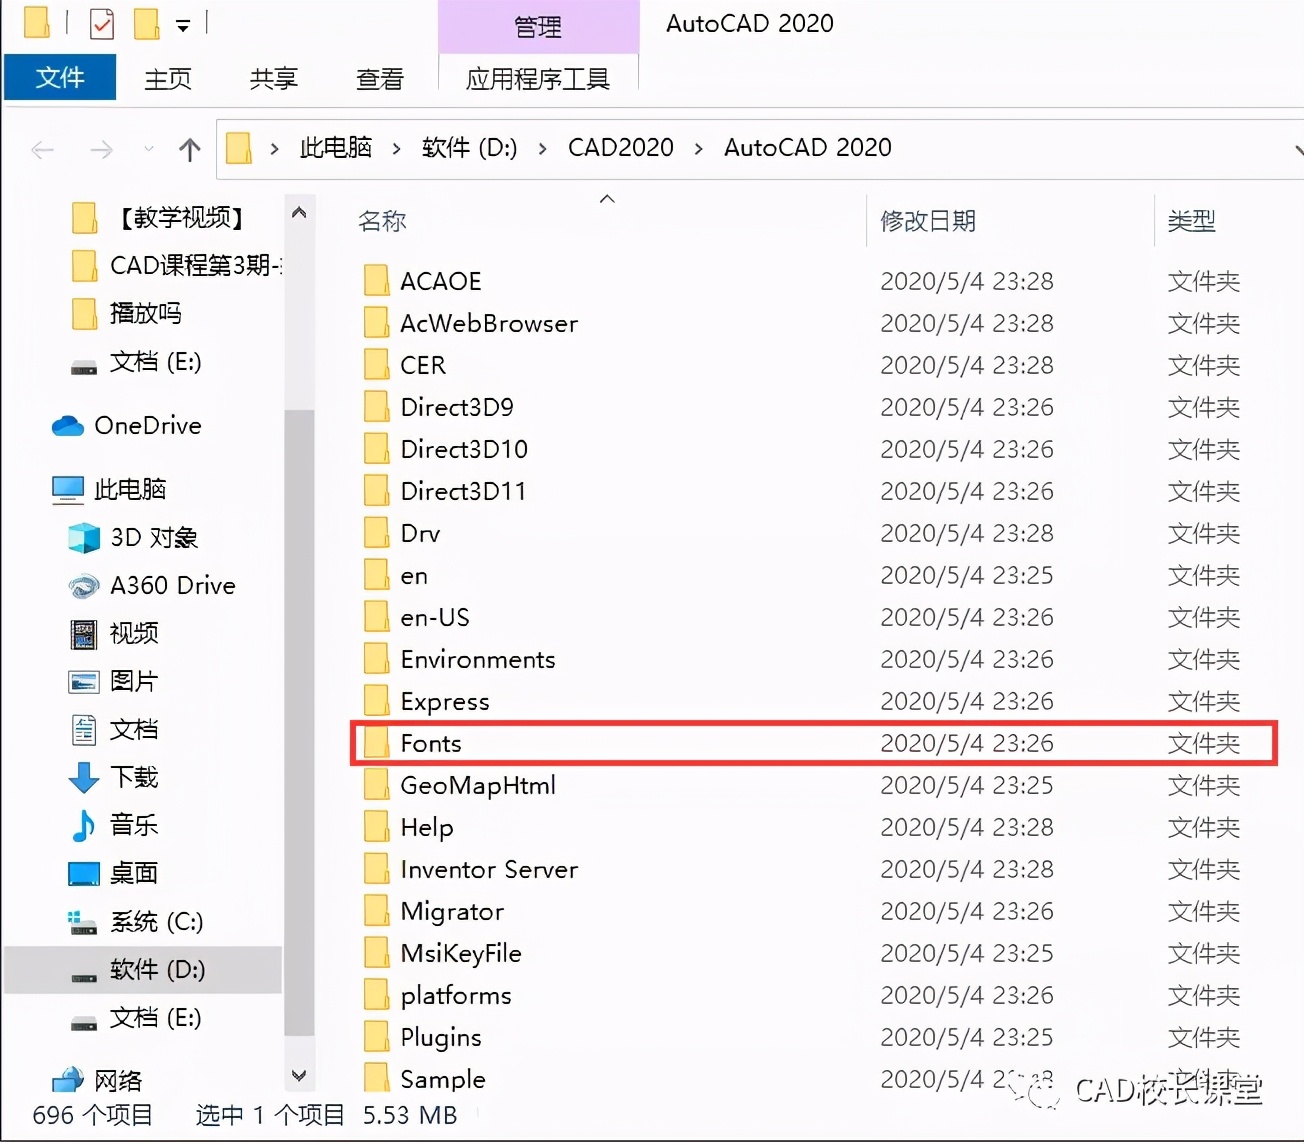The width and height of the screenshot is (1304, 1146).
Task: Open the Express folder
Action: point(445,701)
